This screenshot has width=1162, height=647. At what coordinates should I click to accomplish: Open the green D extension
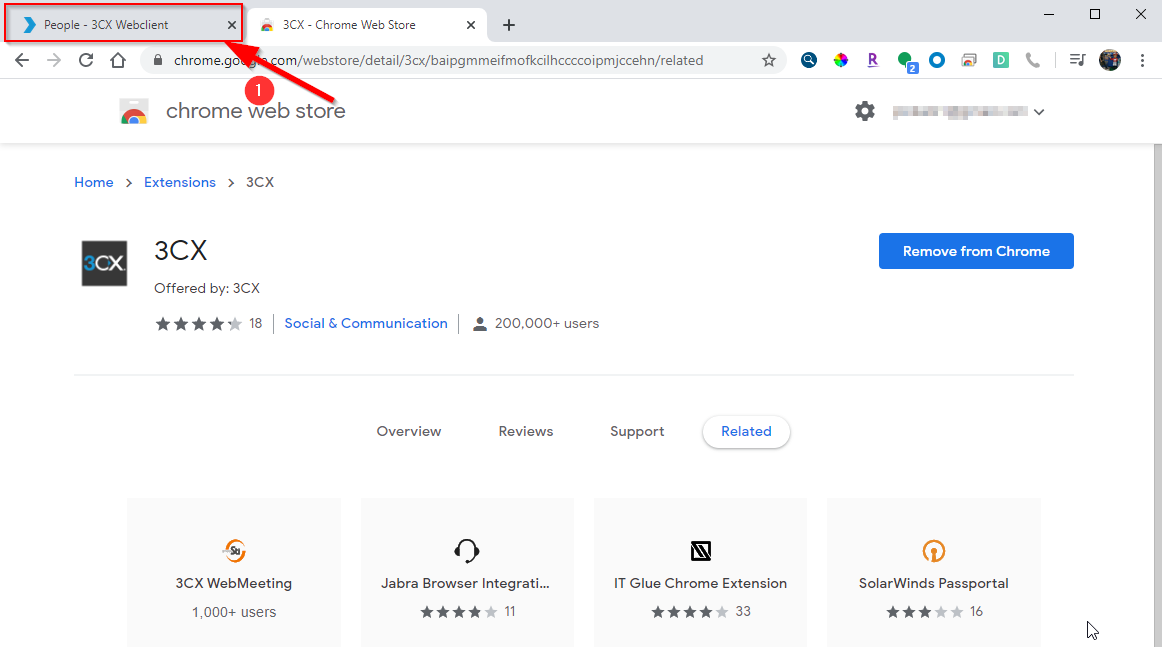1000,60
